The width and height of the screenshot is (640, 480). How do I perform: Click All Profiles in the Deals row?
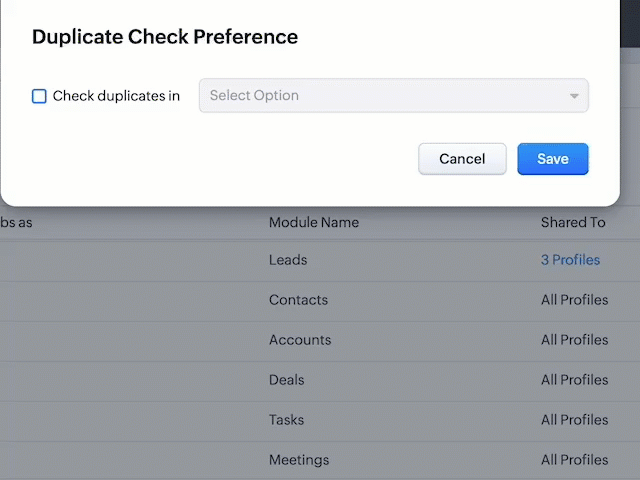click(x=574, y=380)
